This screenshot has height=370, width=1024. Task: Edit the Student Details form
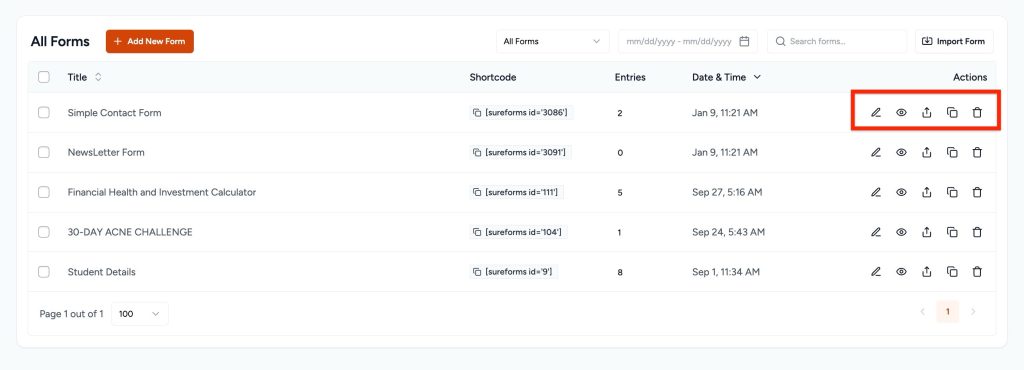[x=876, y=272]
